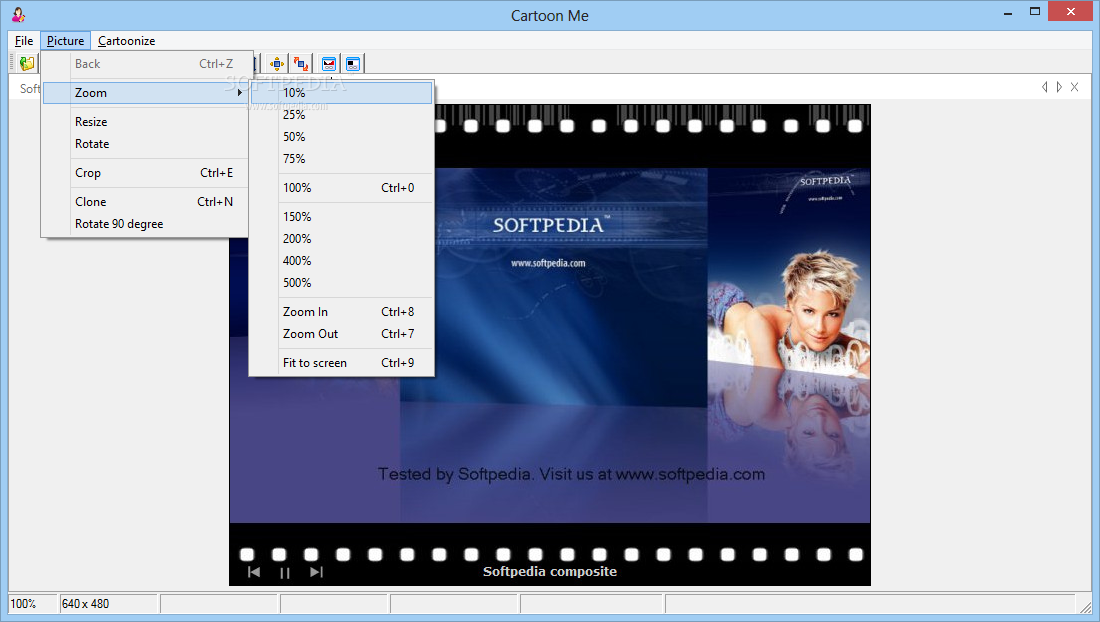The width and height of the screenshot is (1100, 622).
Task: Click the resize squares toolbar icon
Action: coord(301,64)
